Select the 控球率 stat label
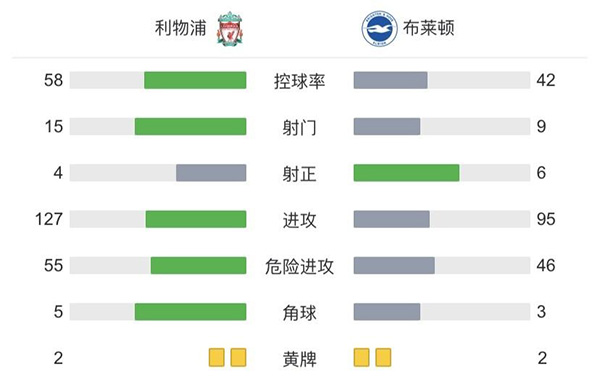Image resolution: width=600 pixels, height=380 pixels. coord(300,81)
